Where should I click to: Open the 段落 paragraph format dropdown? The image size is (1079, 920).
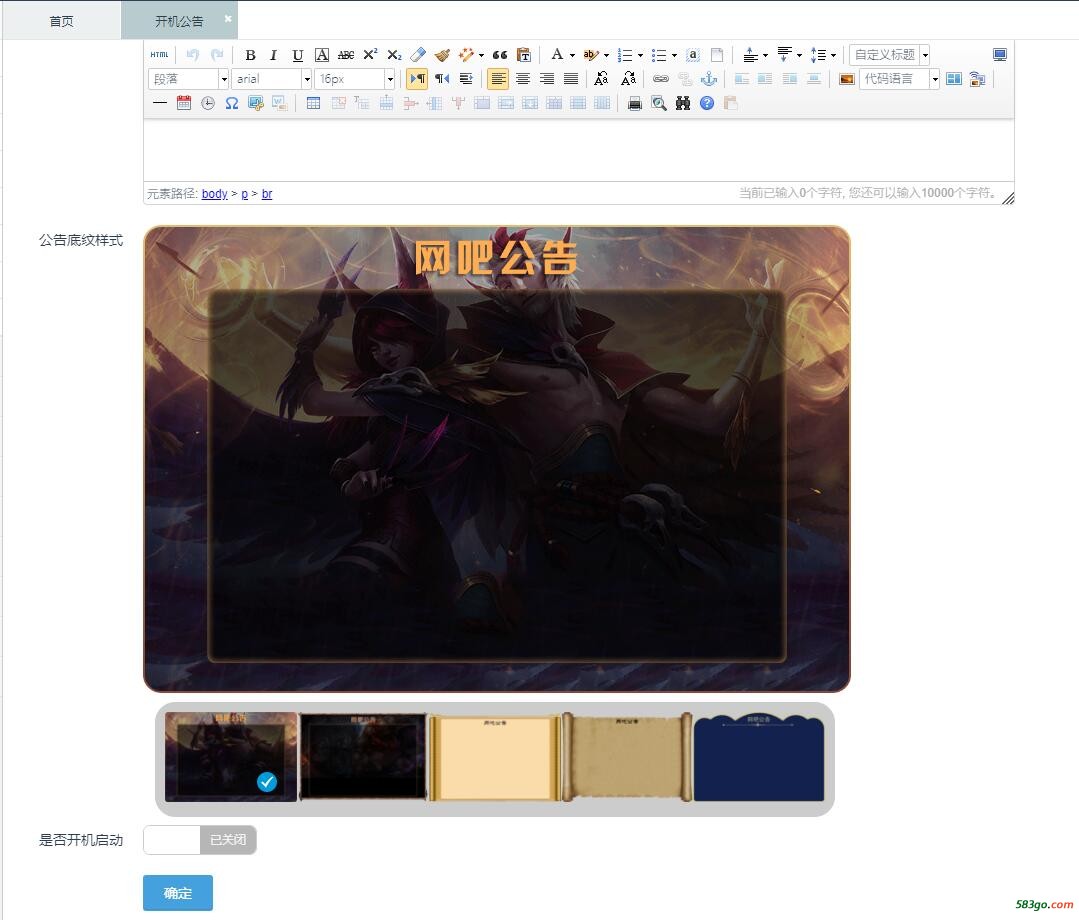pos(188,79)
